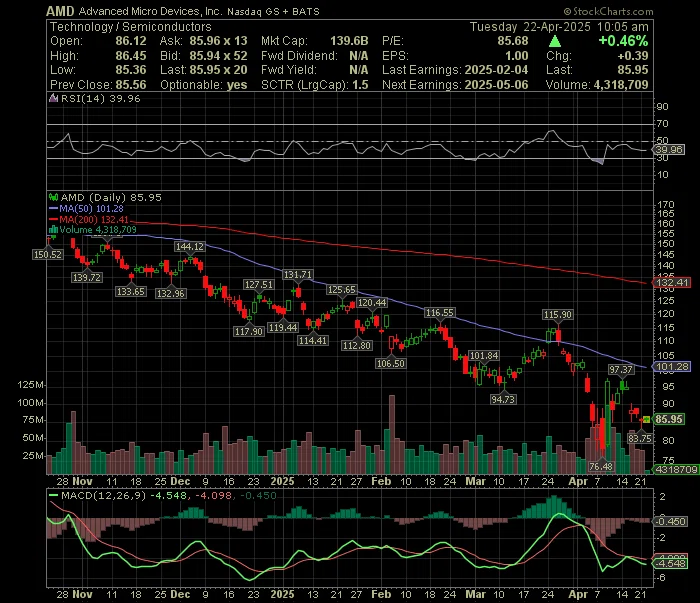This screenshot has height=603, width=700.
Task: Click the Volume value 4,318,709 in header
Action: (x=621, y=85)
